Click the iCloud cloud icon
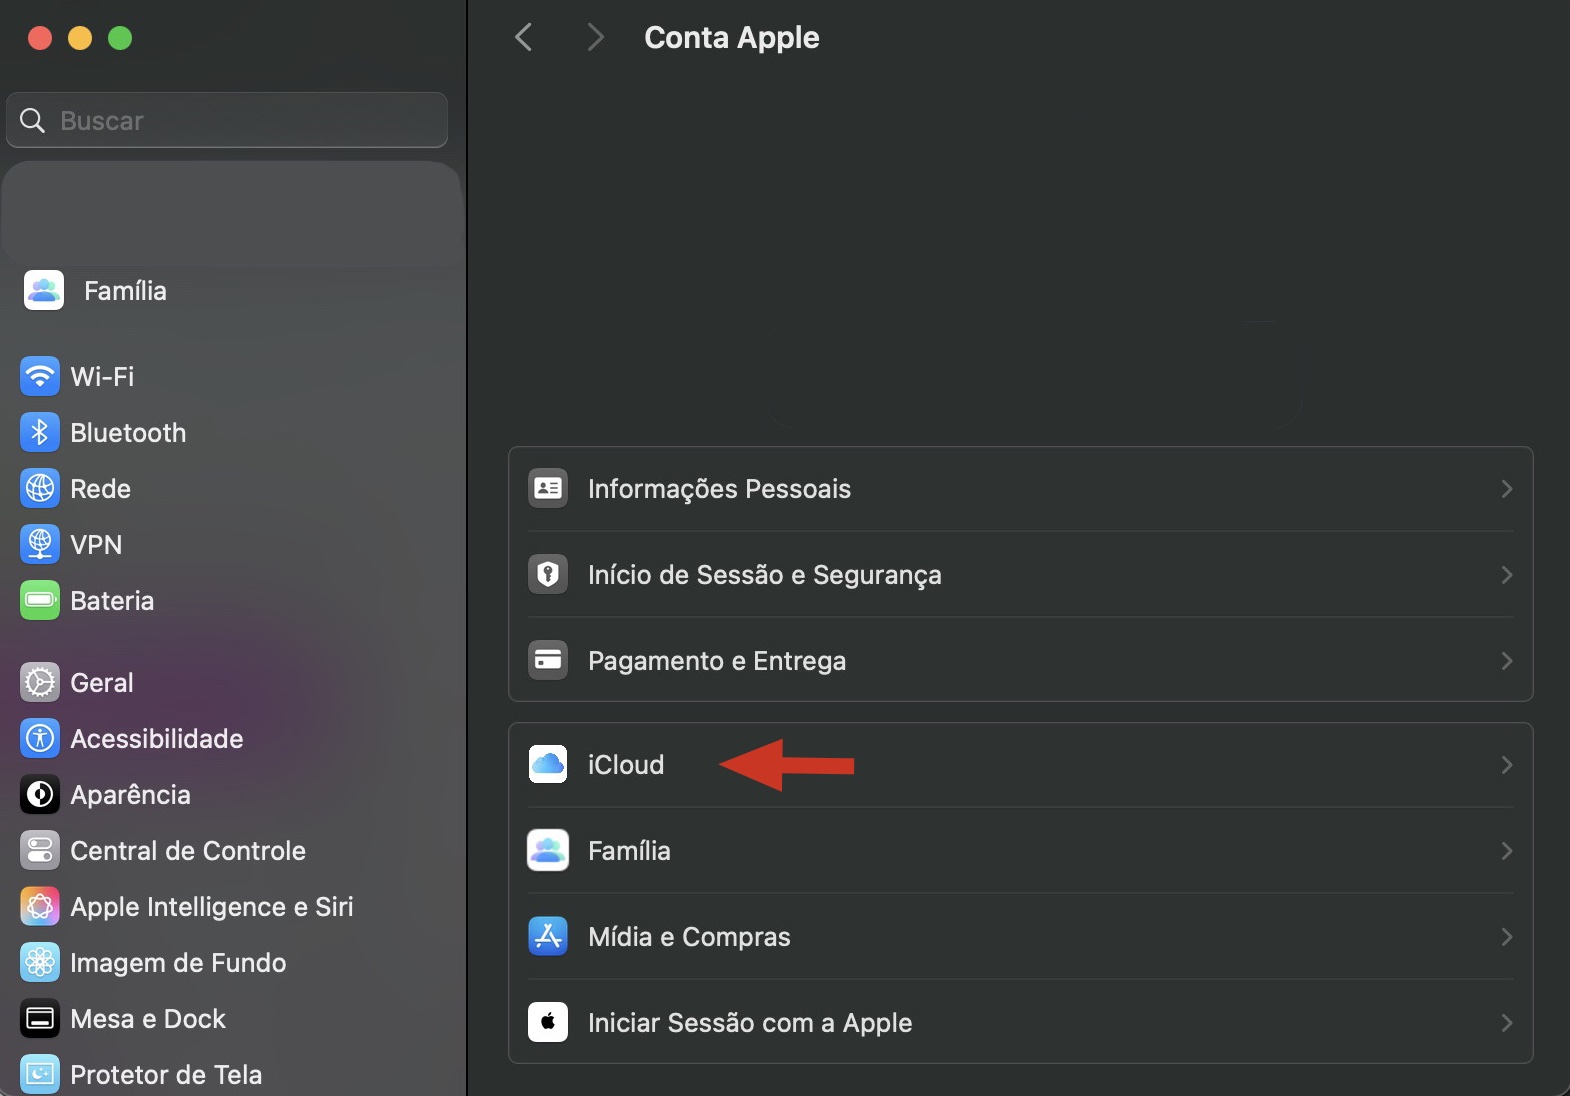This screenshot has width=1570, height=1096. click(548, 764)
